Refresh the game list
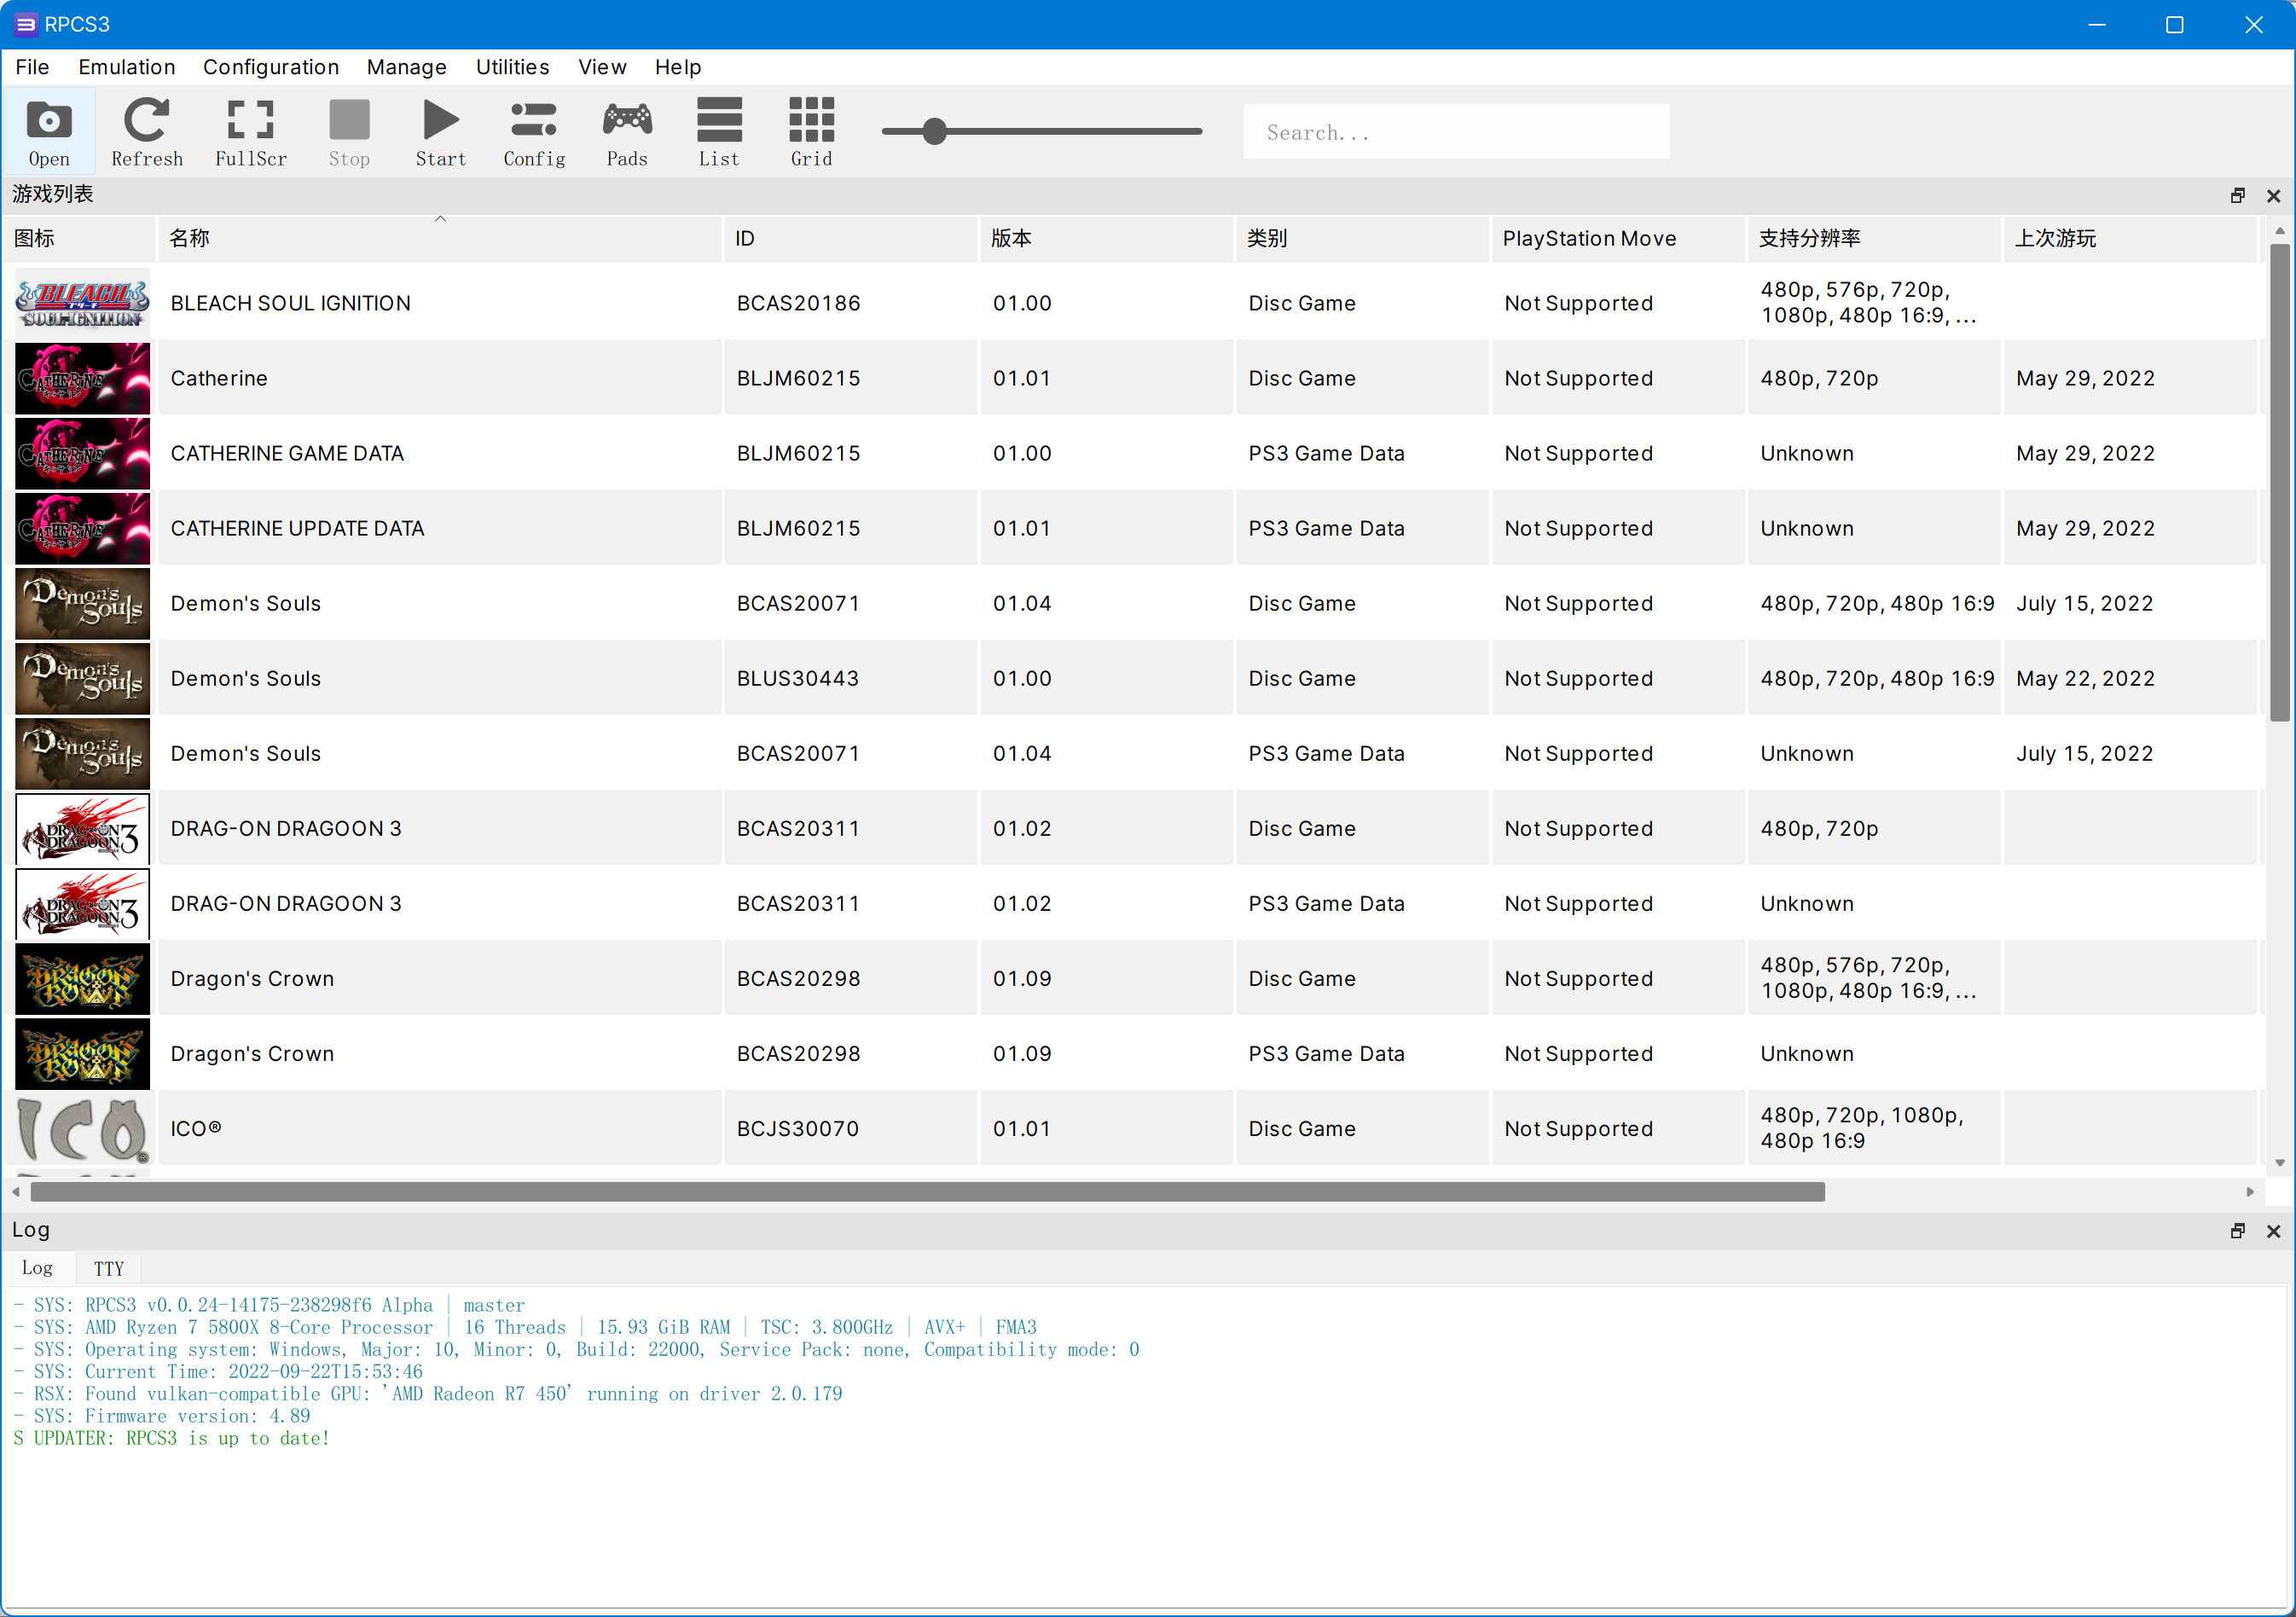This screenshot has width=2296, height=1617. pyautogui.click(x=147, y=130)
